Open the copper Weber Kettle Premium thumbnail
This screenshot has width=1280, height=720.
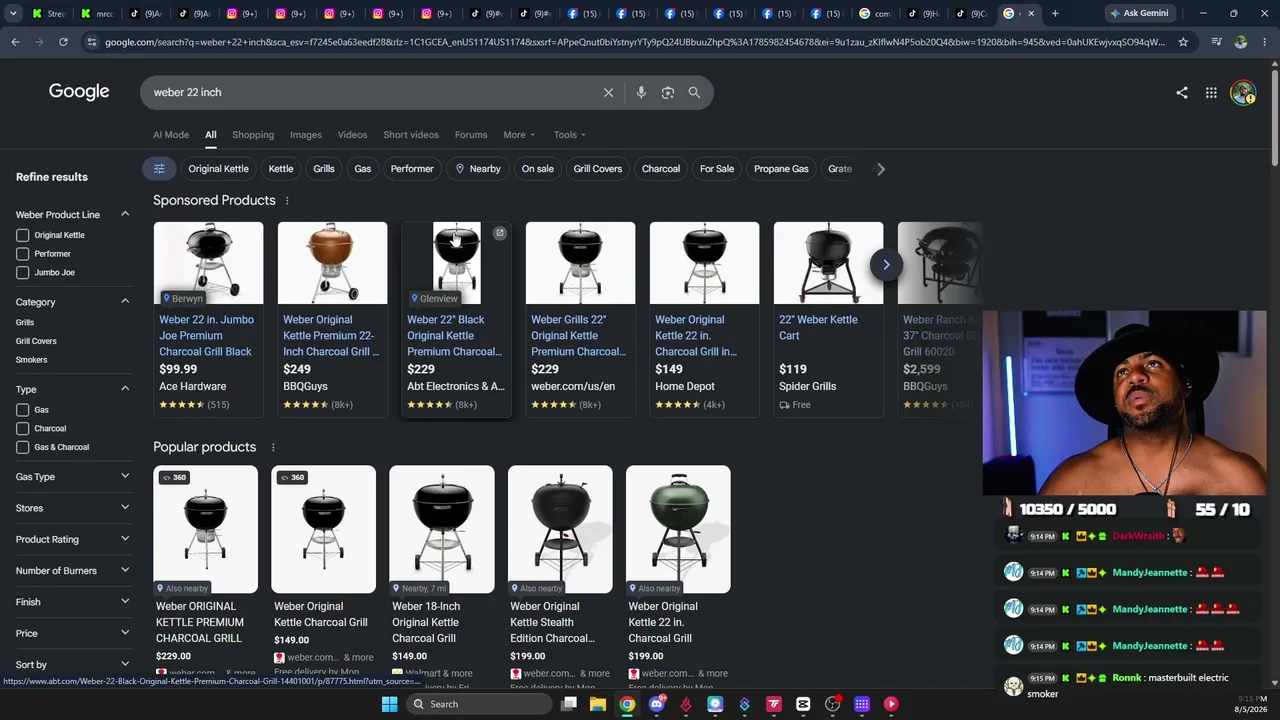click(x=332, y=263)
